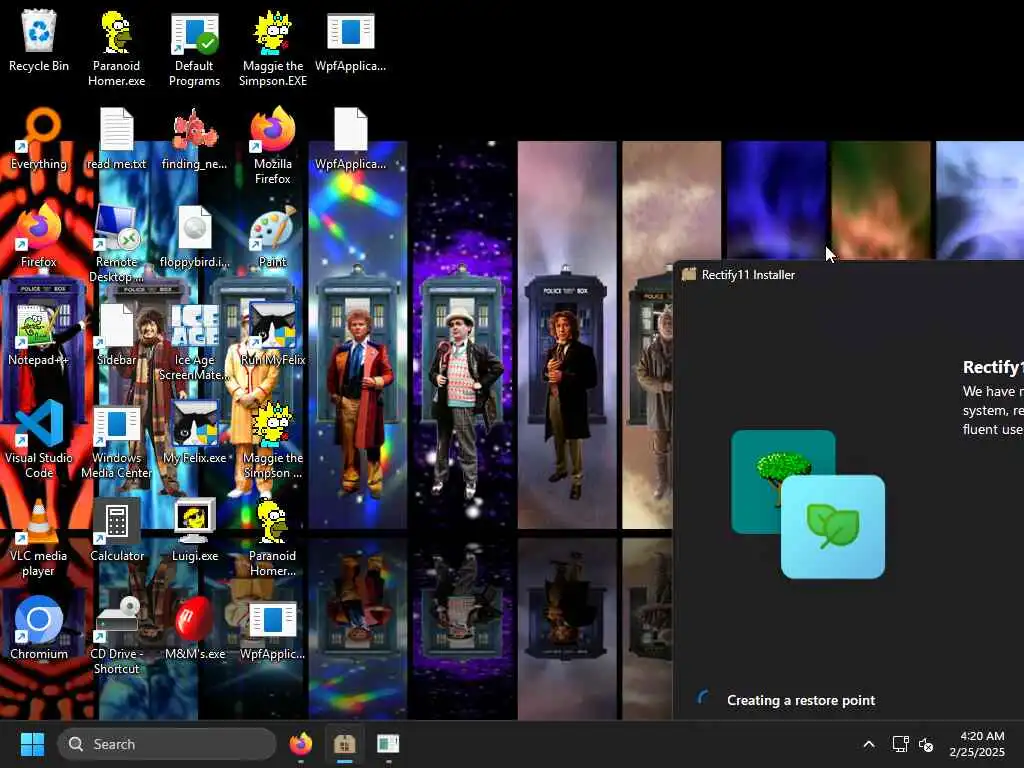Select the floppybird.i... file
This screenshot has height=768, width=1024.
tap(194, 238)
